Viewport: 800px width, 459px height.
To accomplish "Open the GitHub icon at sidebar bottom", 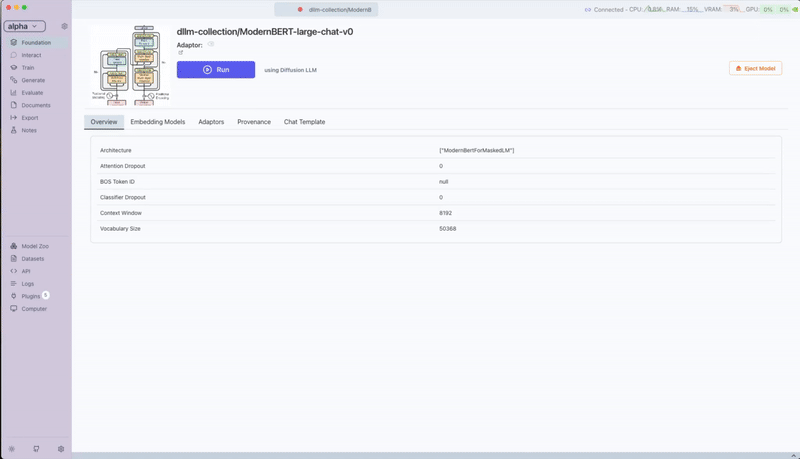I will [x=37, y=449].
